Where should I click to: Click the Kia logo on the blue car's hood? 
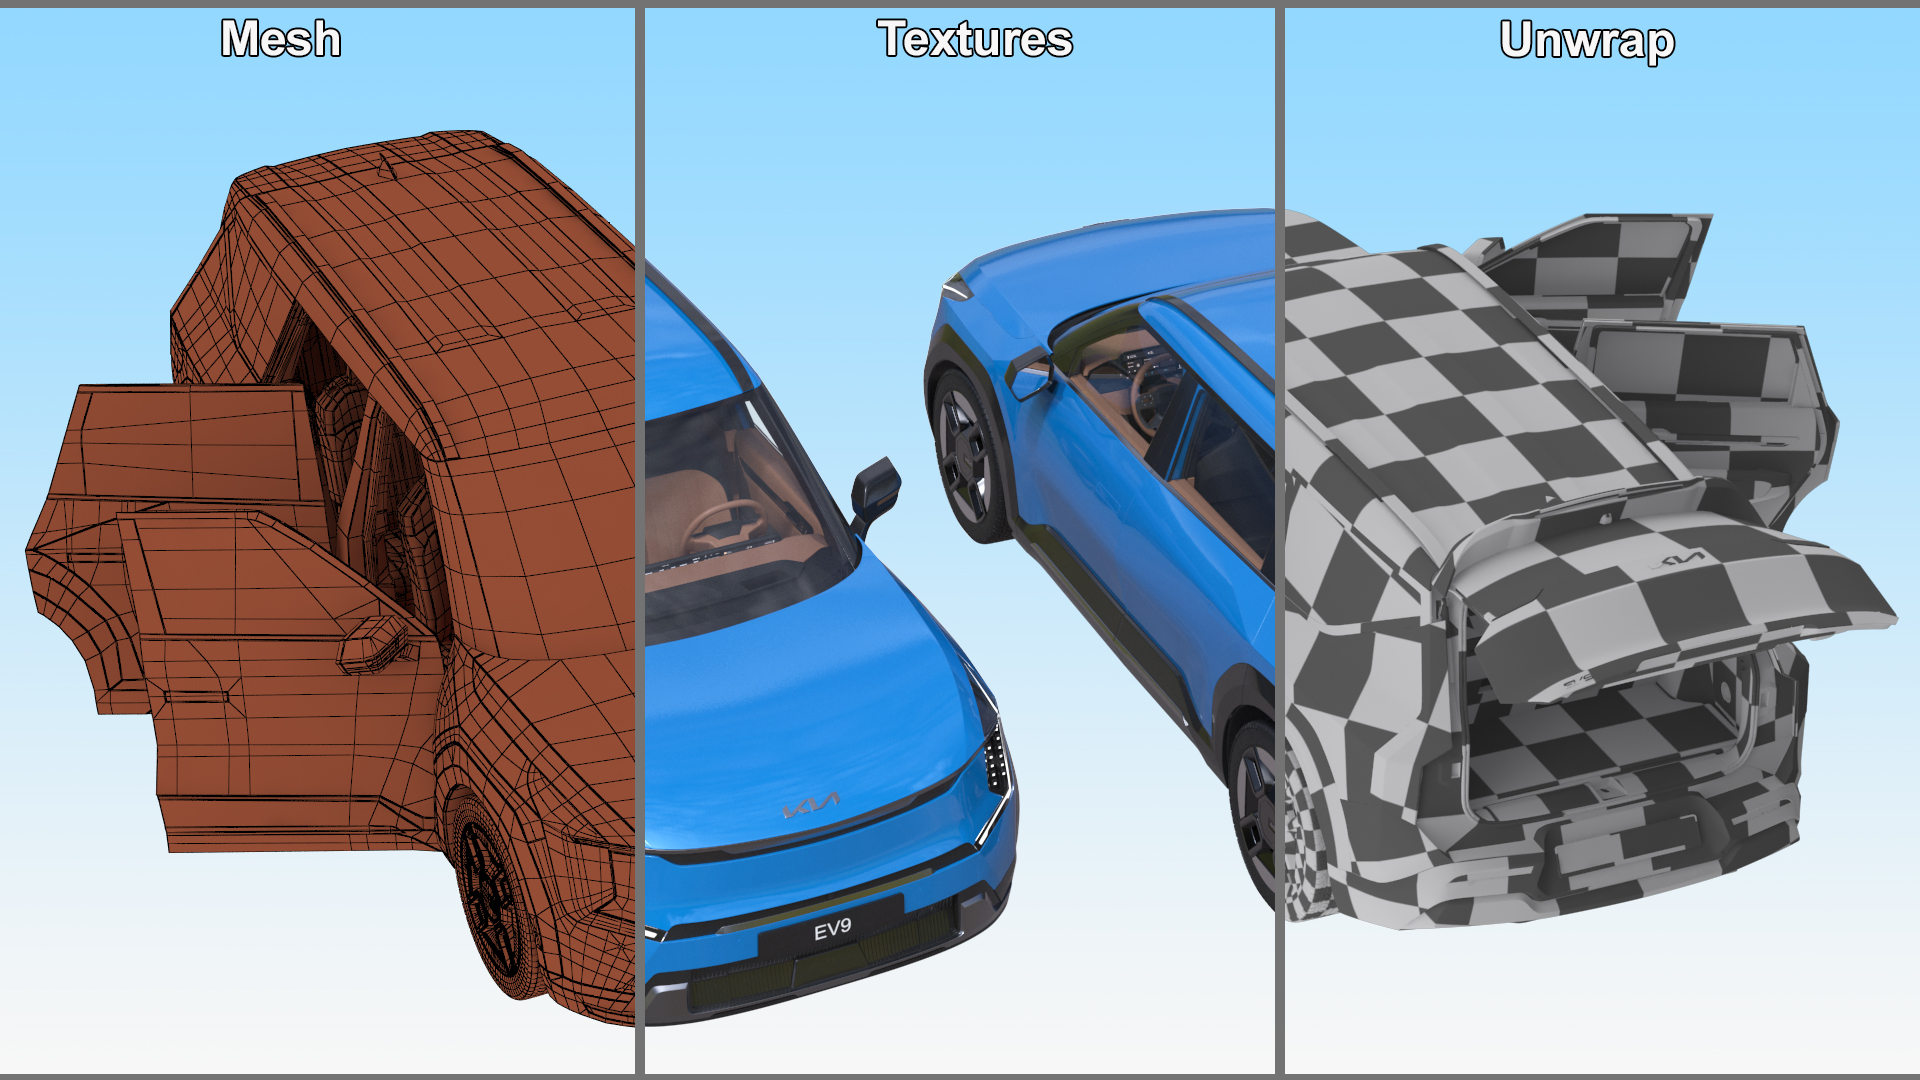(x=810, y=804)
